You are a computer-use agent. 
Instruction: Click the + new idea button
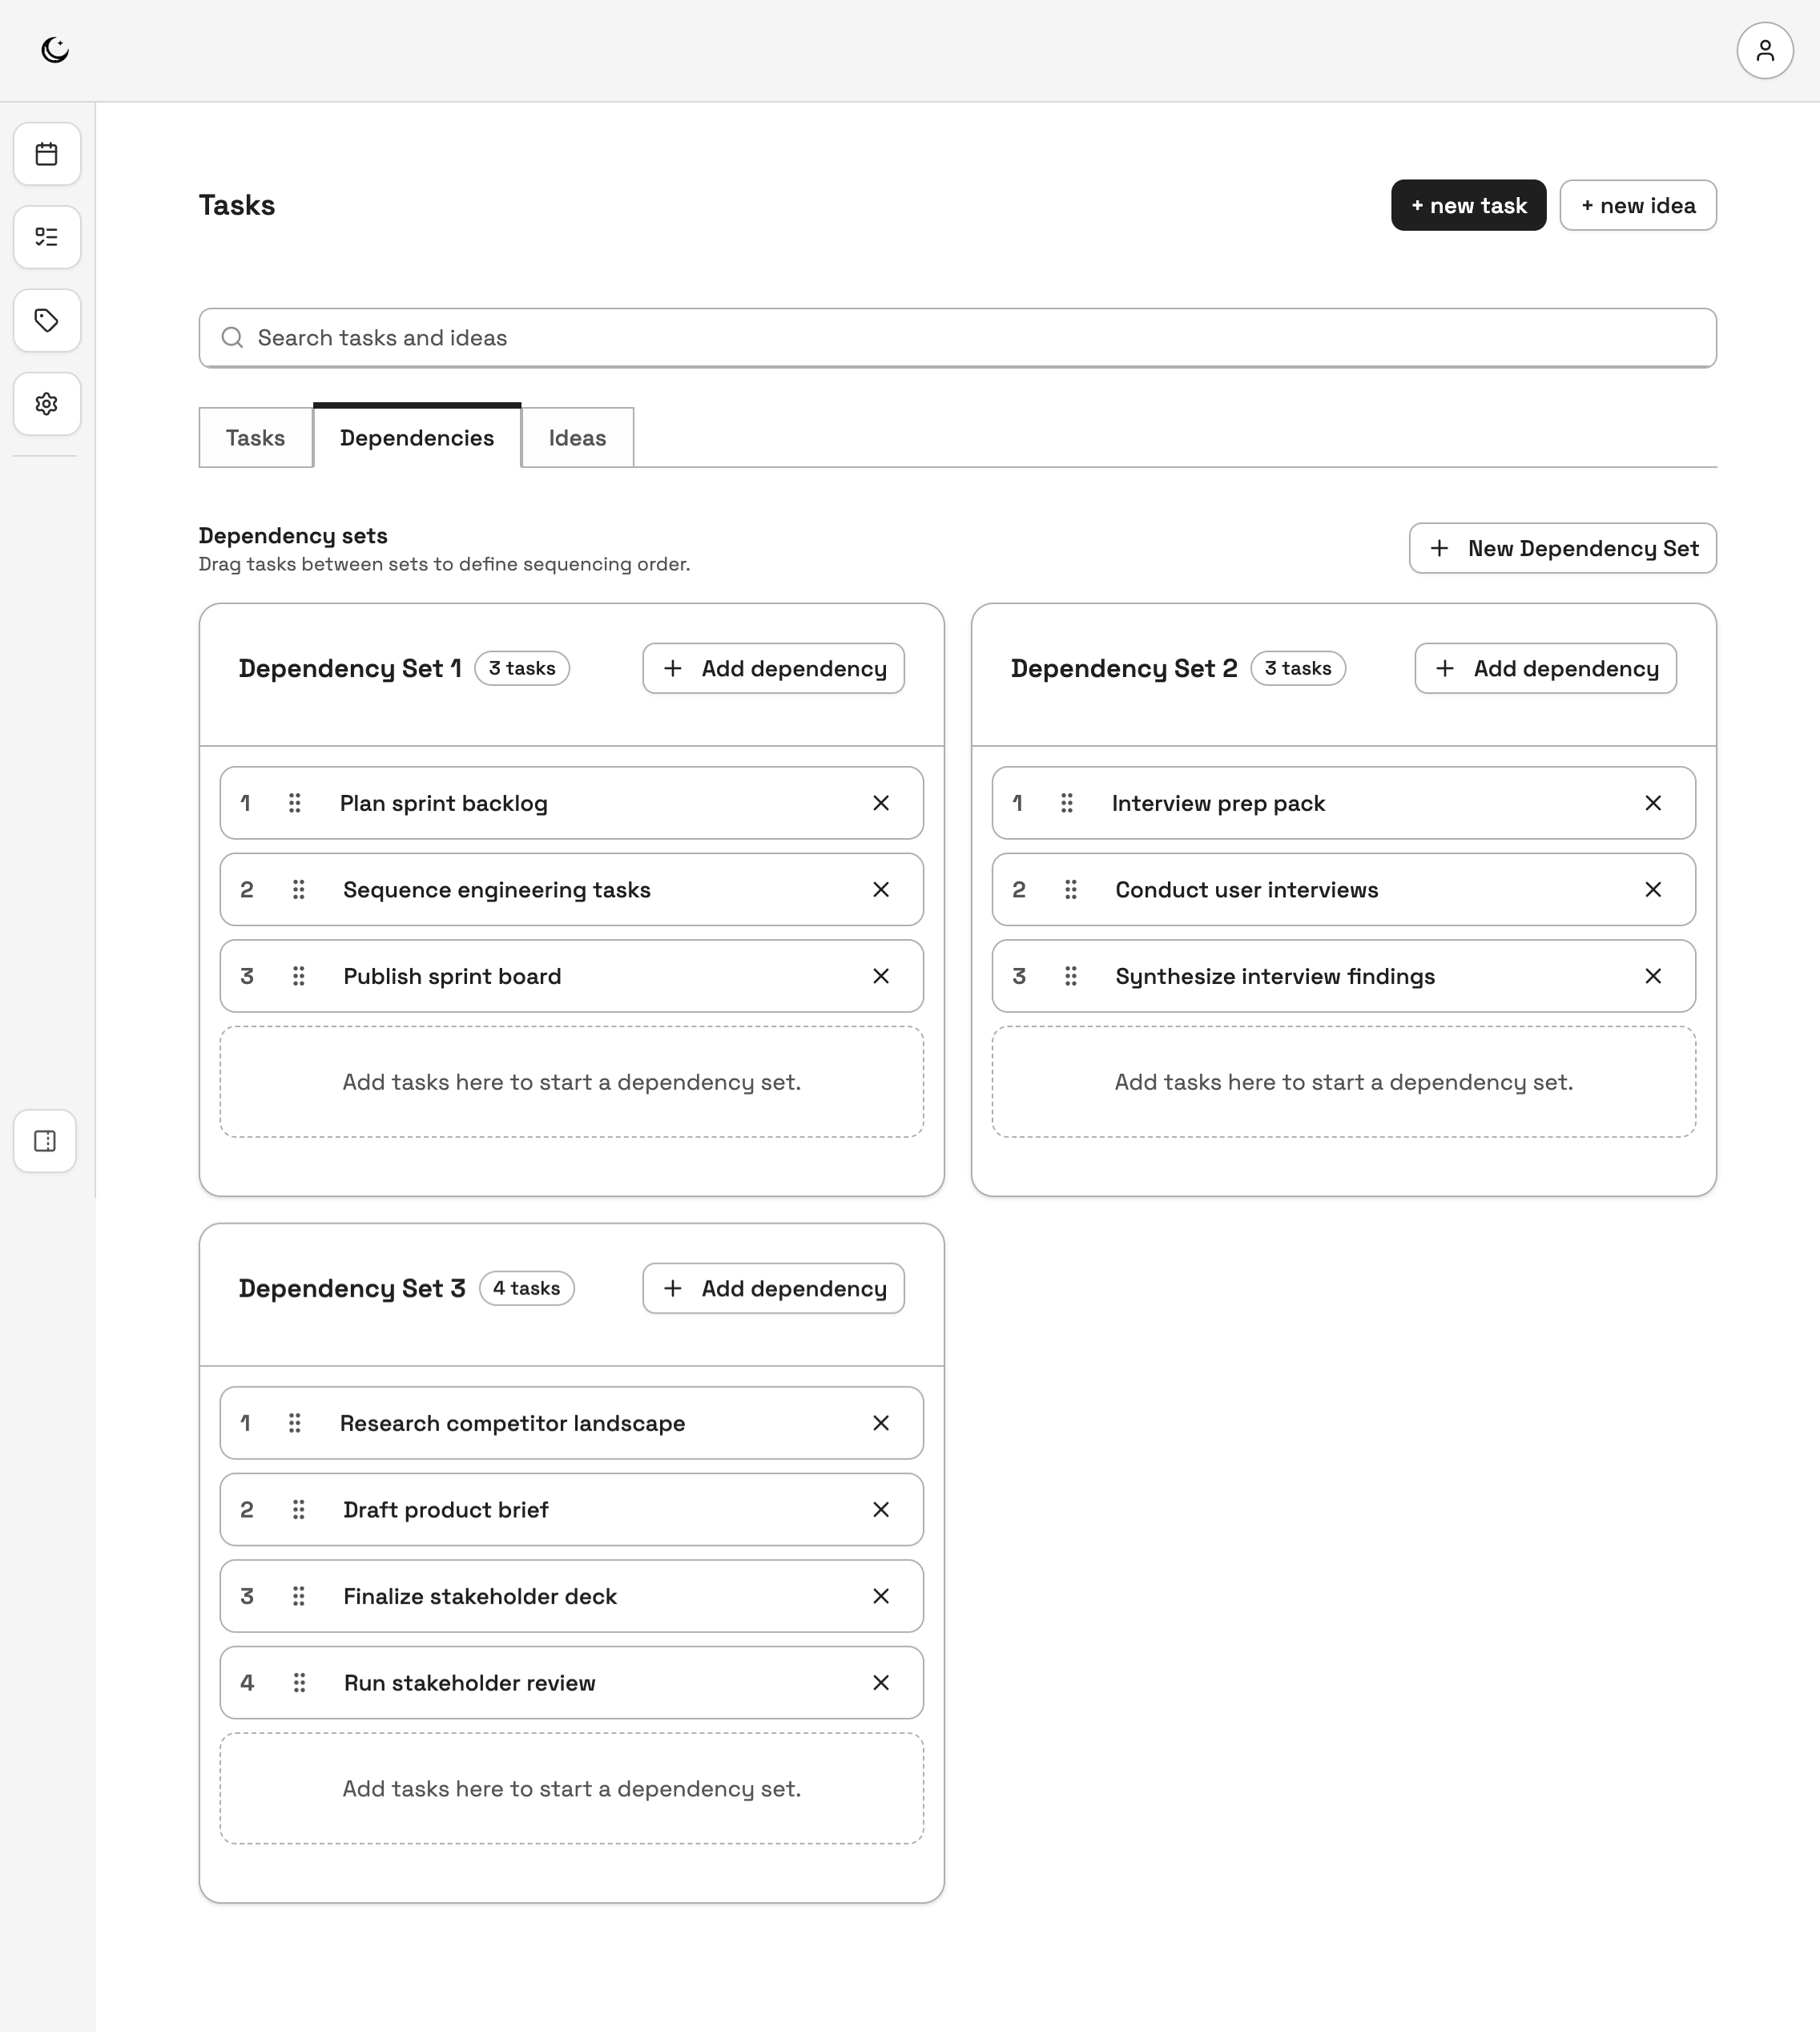1637,206
